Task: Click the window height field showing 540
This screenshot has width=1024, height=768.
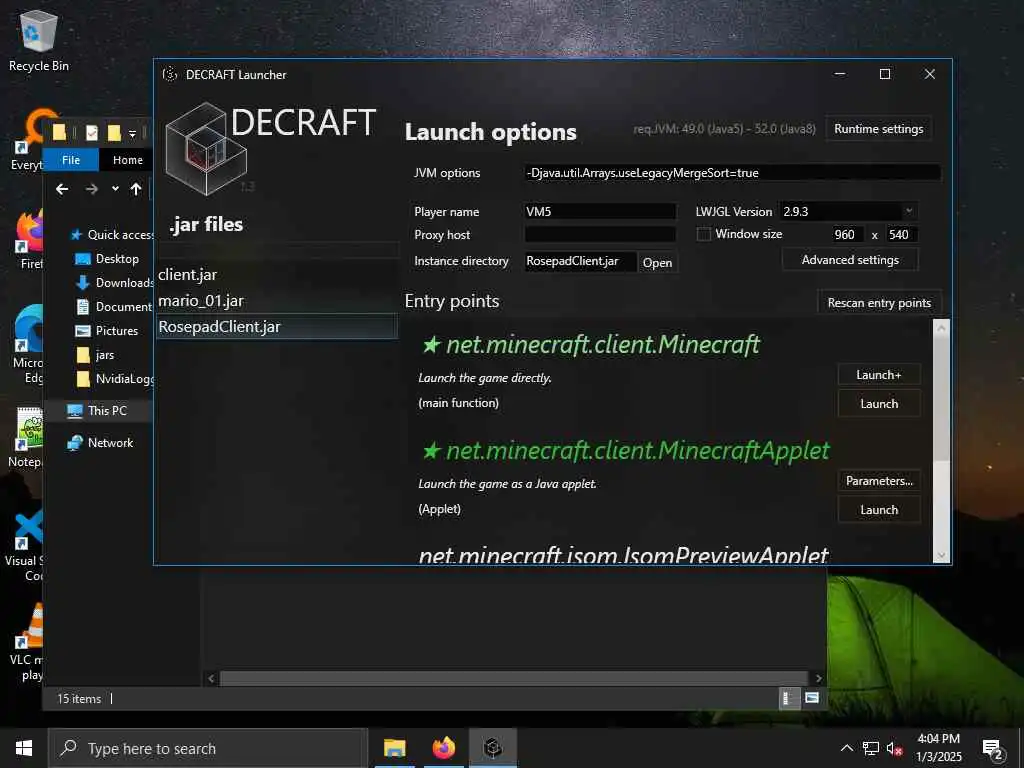Action: tap(900, 234)
